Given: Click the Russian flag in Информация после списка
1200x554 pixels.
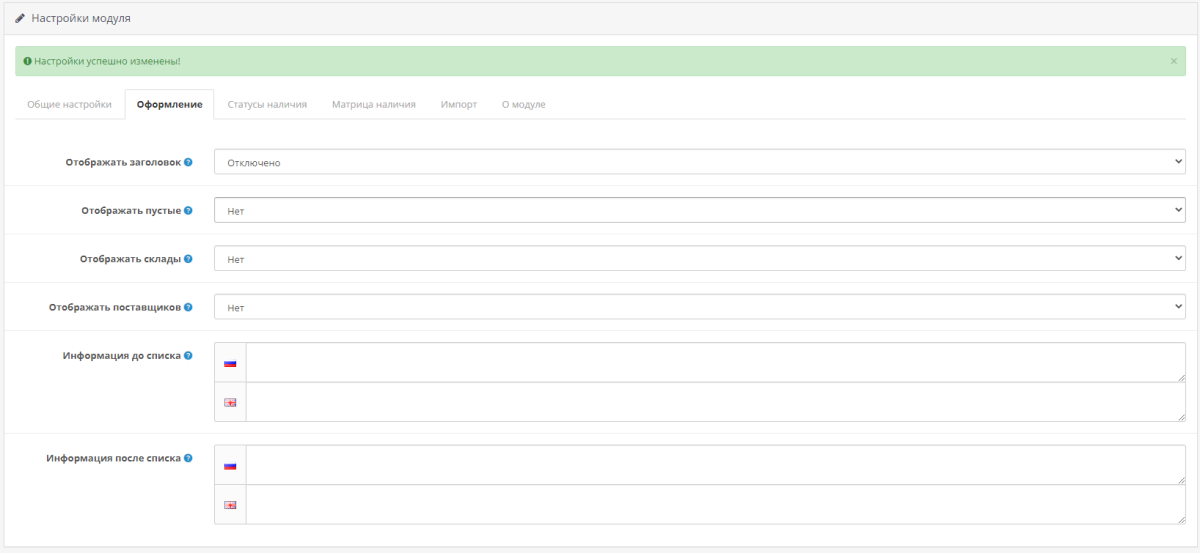Looking at the screenshot, I should 230,466.
